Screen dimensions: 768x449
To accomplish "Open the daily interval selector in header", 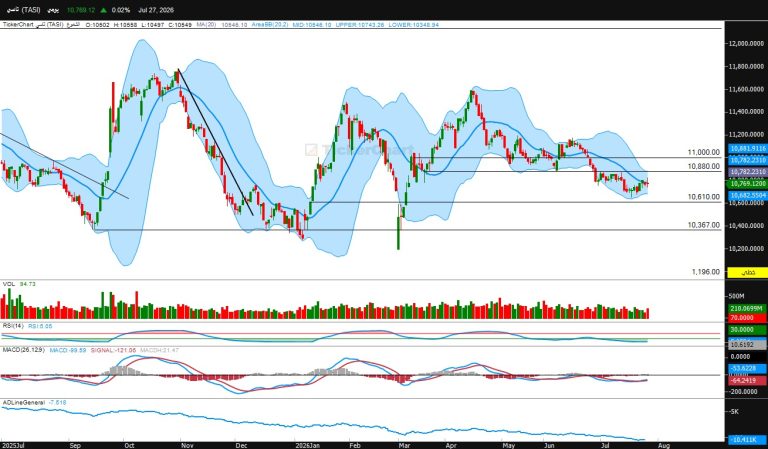I will 53,10.
